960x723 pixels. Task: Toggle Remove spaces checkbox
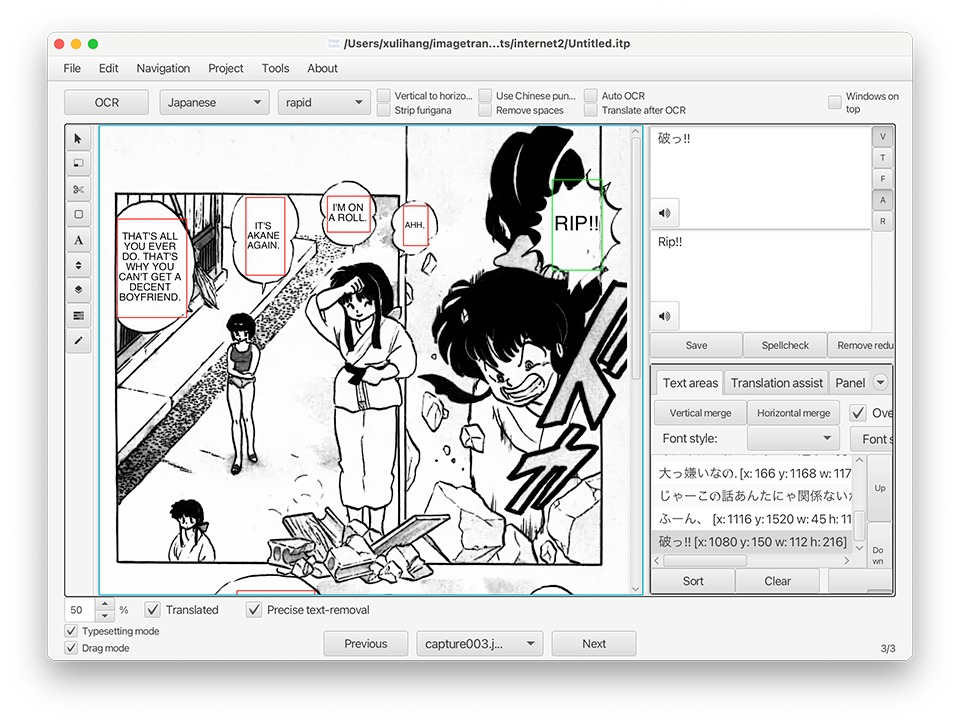coord(486,110)
